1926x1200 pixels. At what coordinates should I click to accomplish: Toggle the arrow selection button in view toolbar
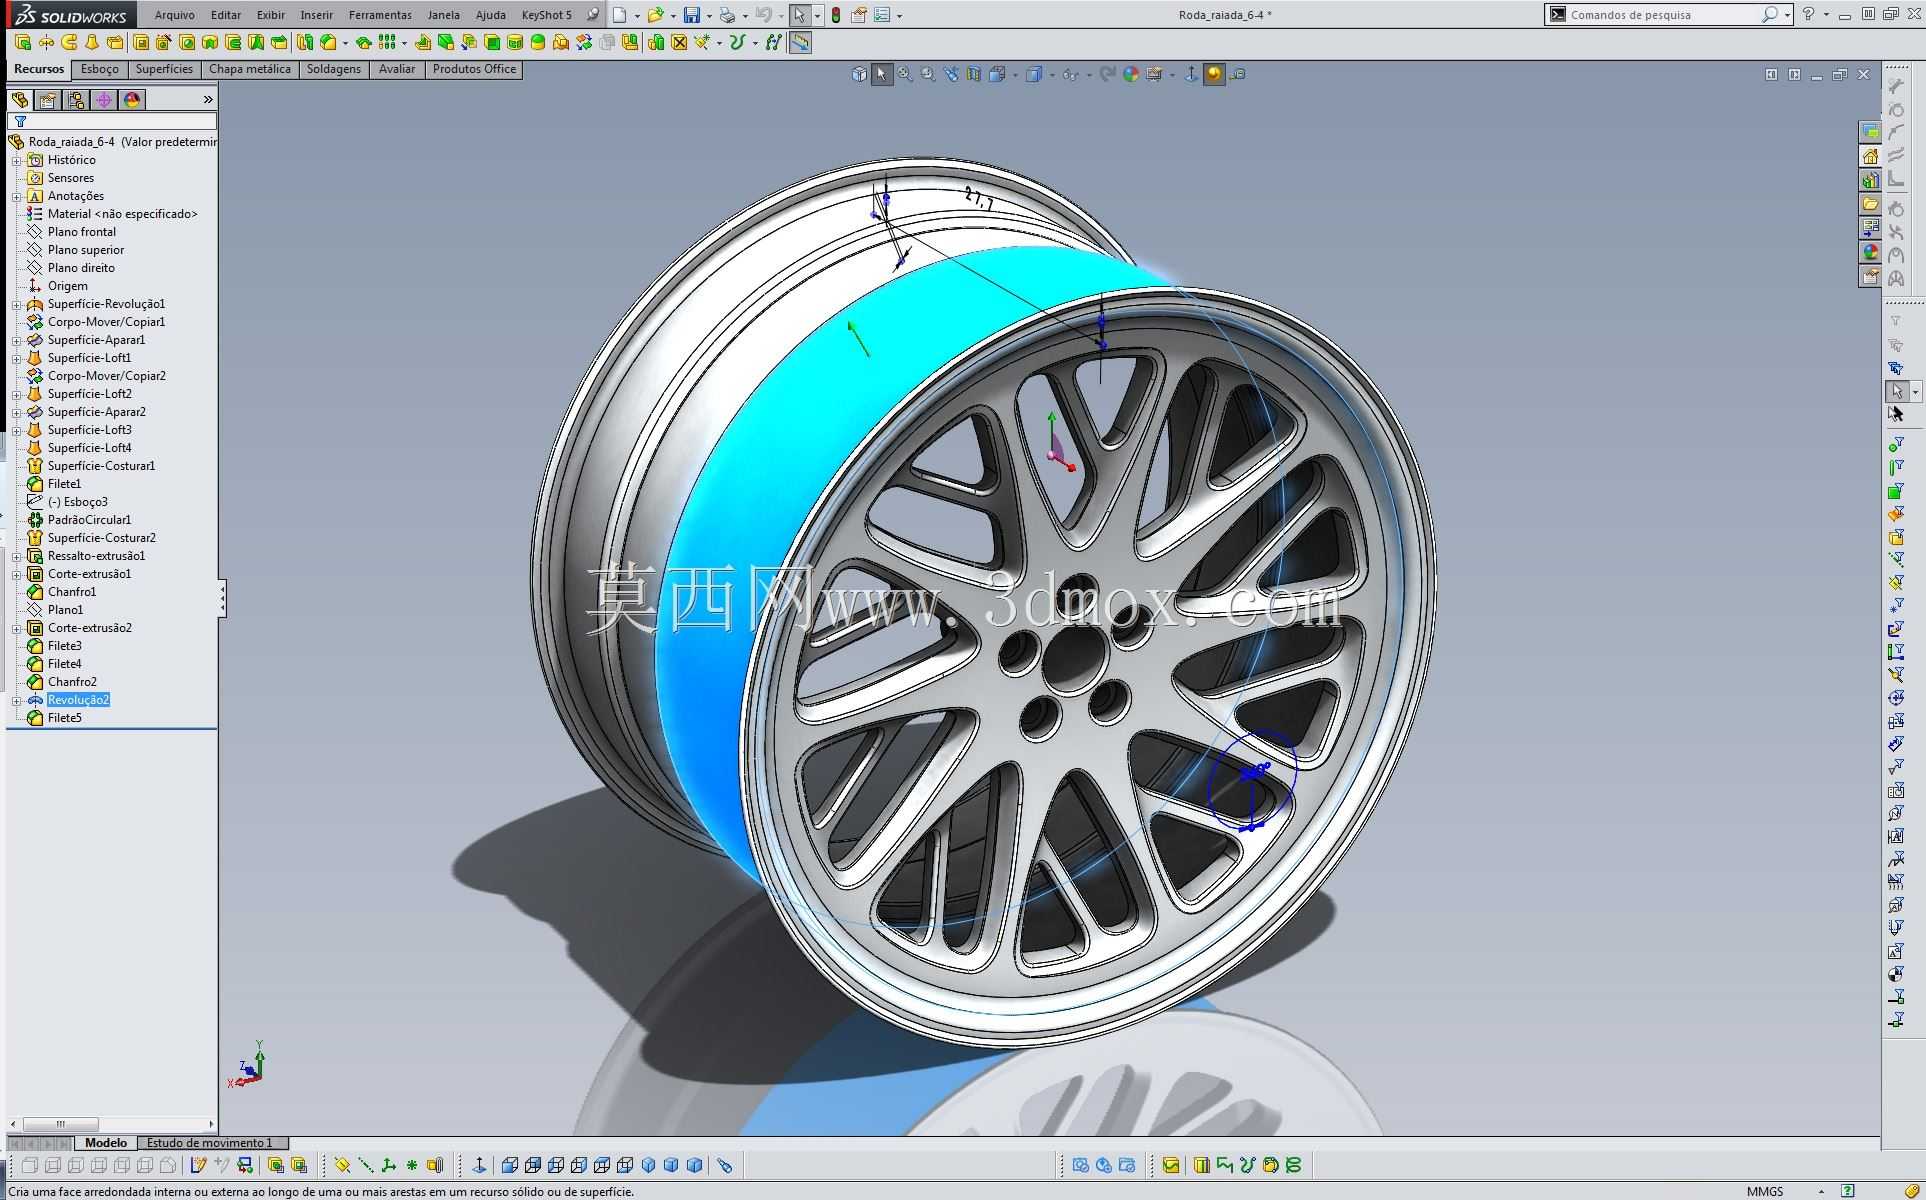881,74
